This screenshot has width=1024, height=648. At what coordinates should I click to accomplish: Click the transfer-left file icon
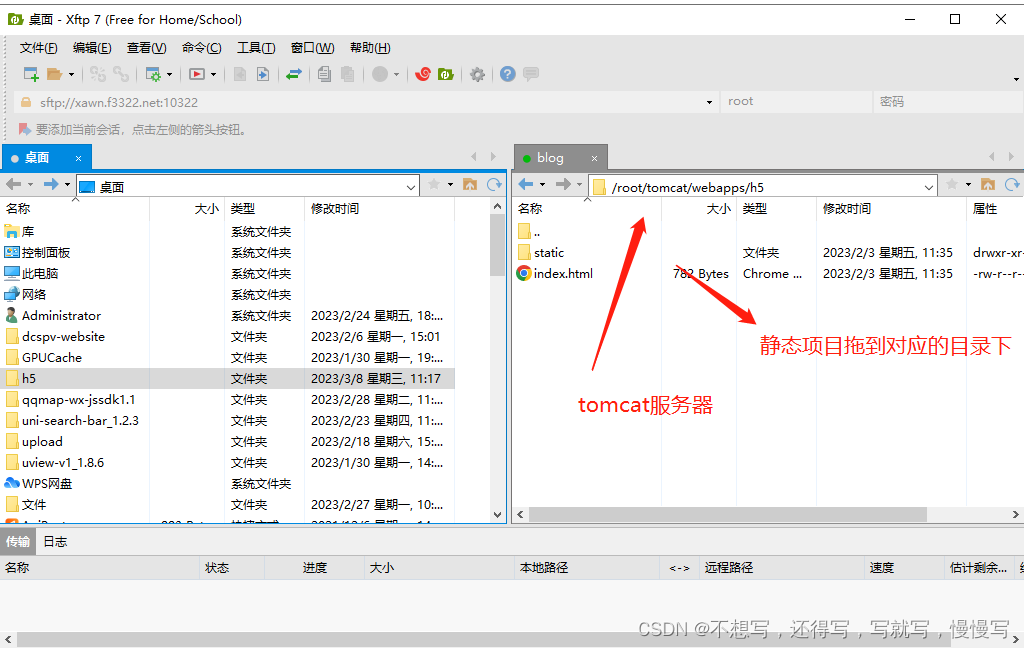coord(240,74)
